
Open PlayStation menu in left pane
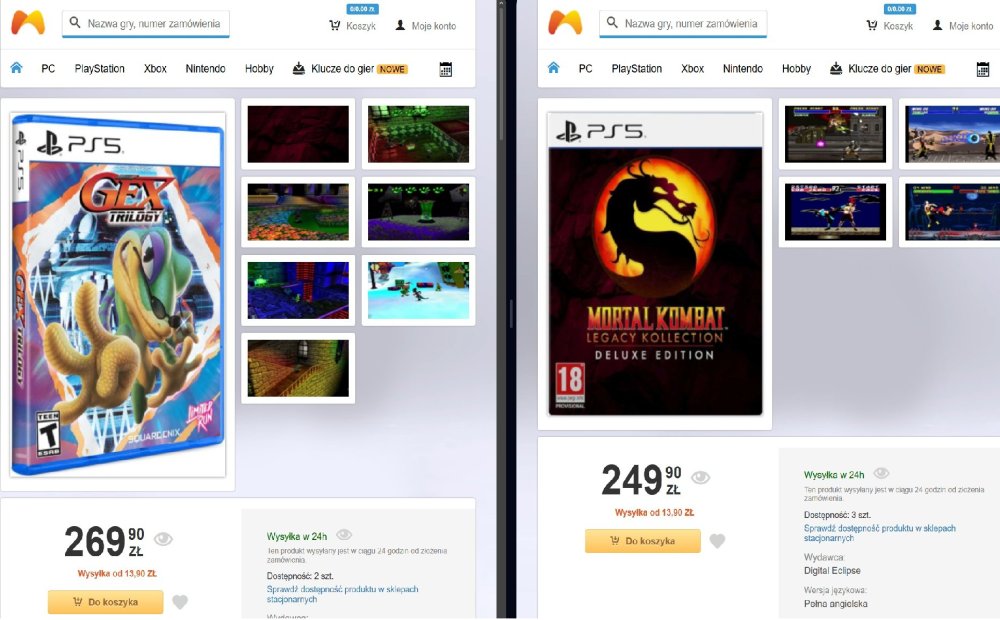[x=99, y=68]
